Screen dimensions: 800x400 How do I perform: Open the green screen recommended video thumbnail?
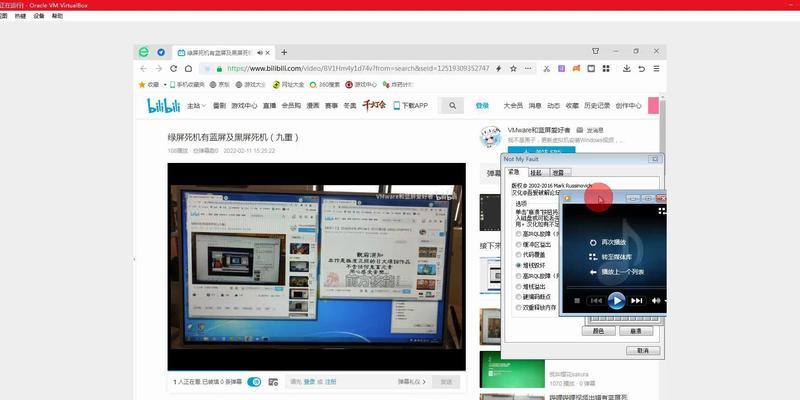click(x=512, y=369)
